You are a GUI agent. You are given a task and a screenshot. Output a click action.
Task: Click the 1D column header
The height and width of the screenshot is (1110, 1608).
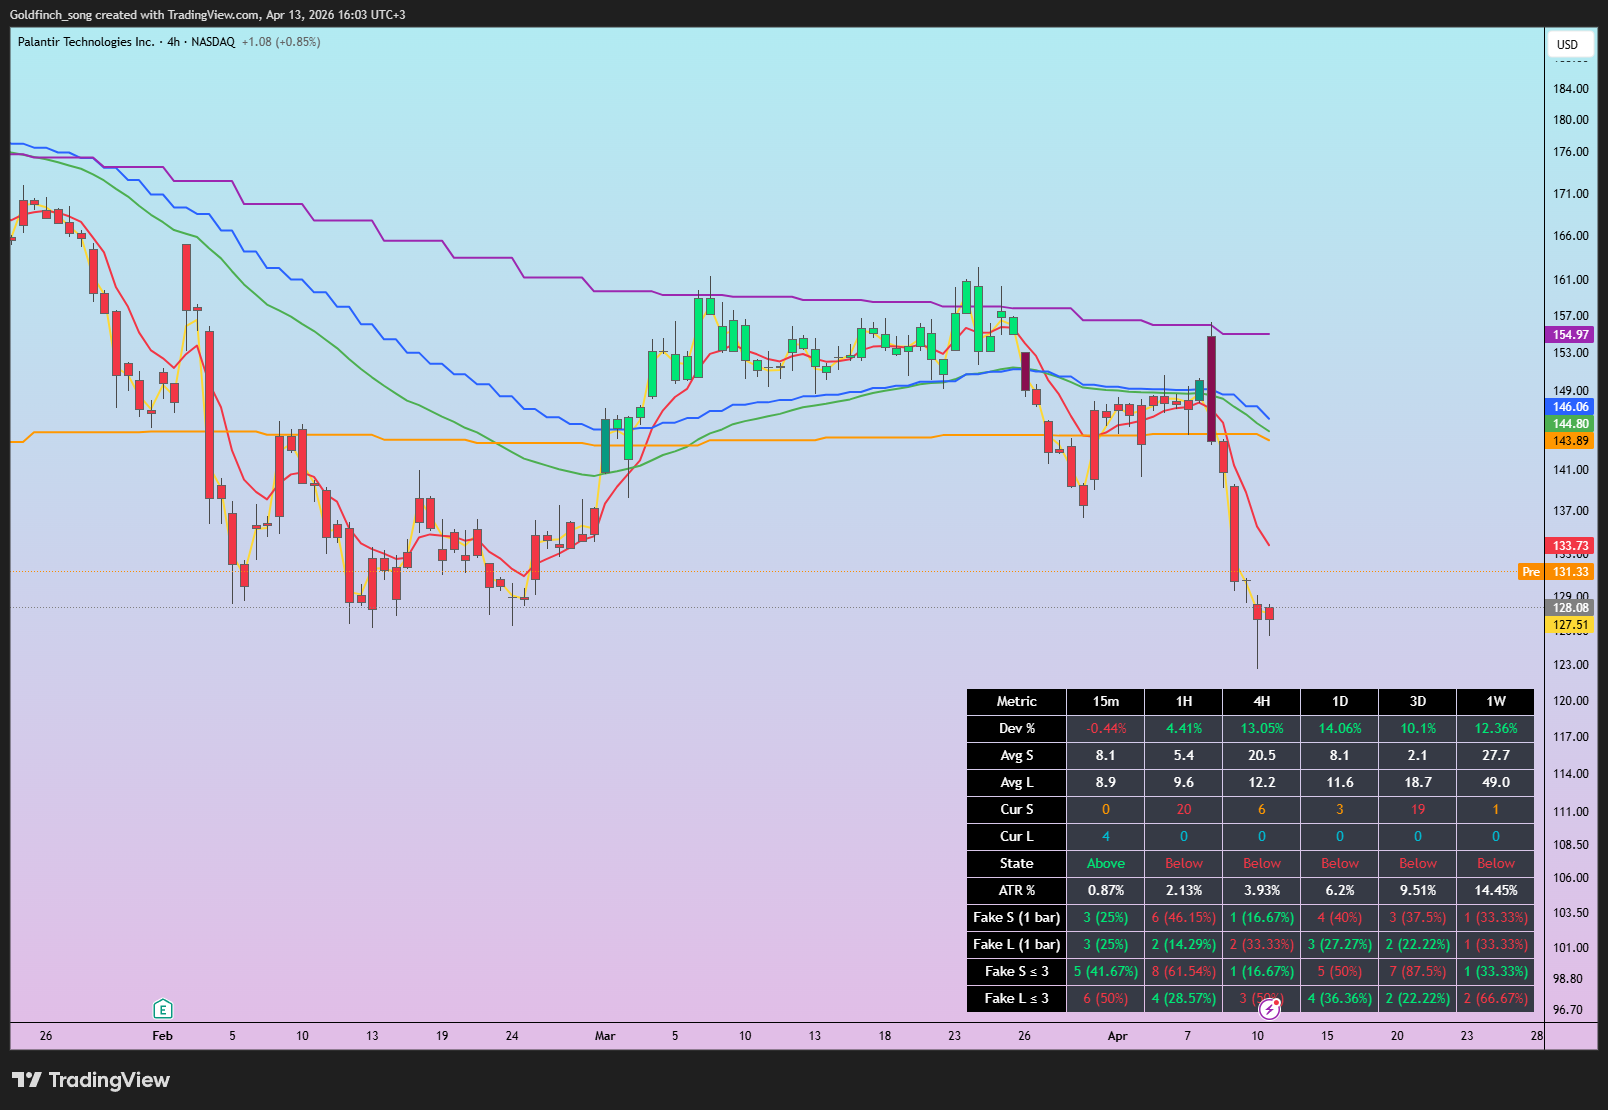1340,702
